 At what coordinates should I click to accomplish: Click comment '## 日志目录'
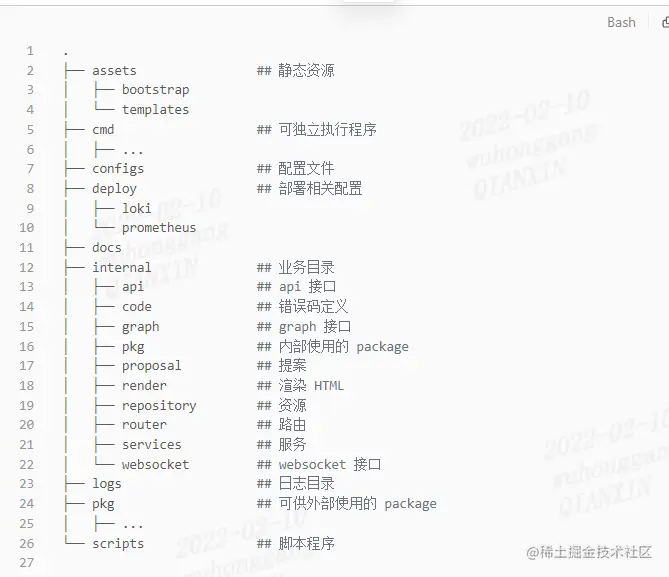(295, 484)
